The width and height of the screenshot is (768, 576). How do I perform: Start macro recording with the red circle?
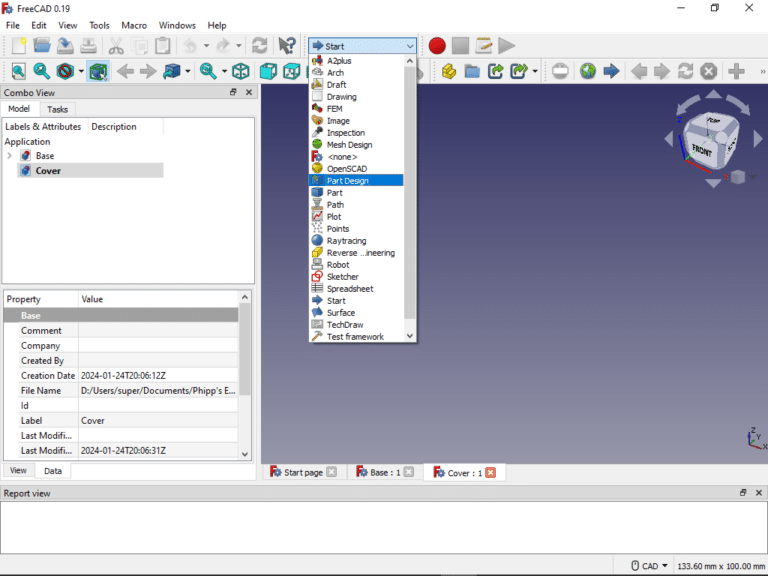pyautogui.click(x=437, y=46)
